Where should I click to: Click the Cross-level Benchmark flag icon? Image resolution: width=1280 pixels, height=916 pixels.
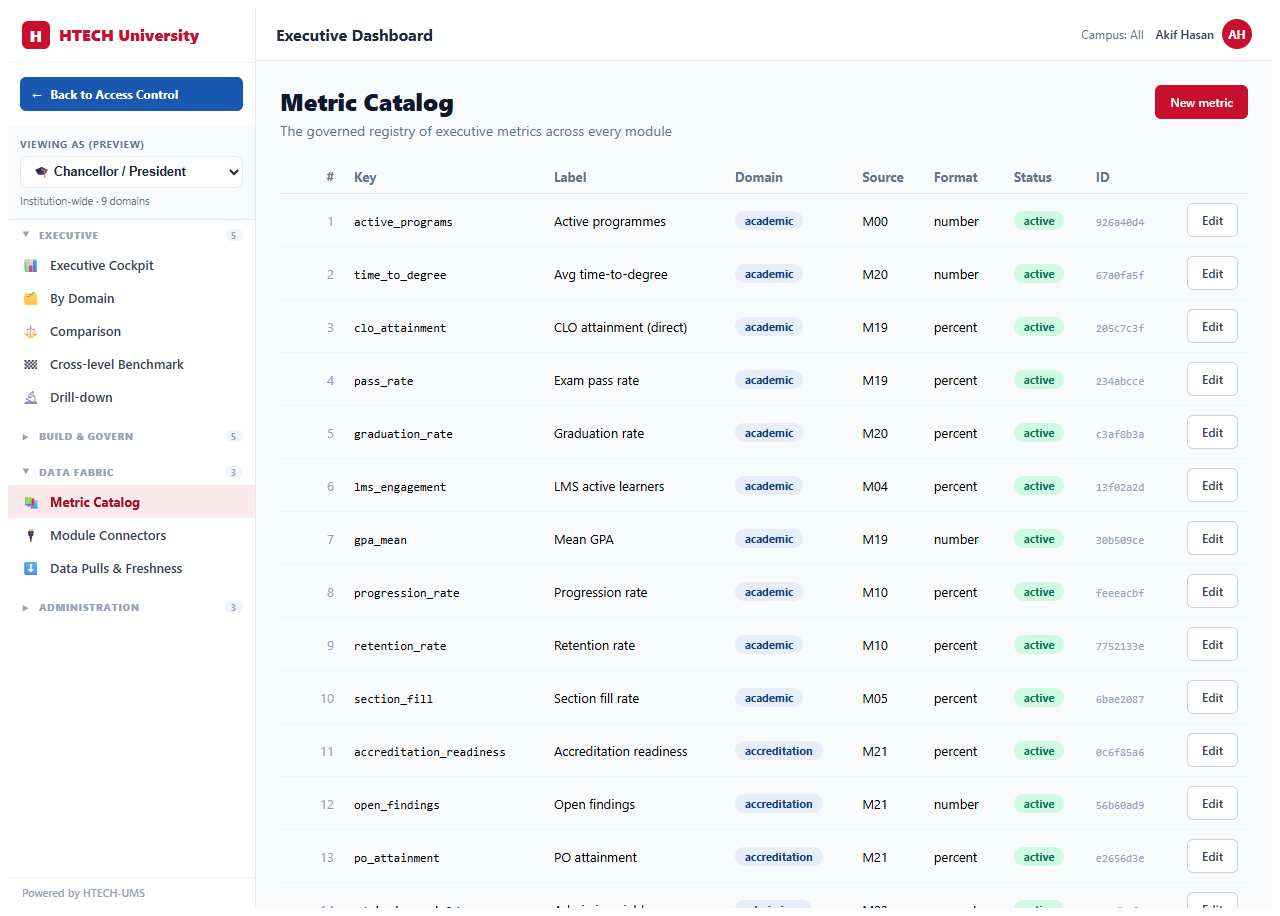point(30,365)
